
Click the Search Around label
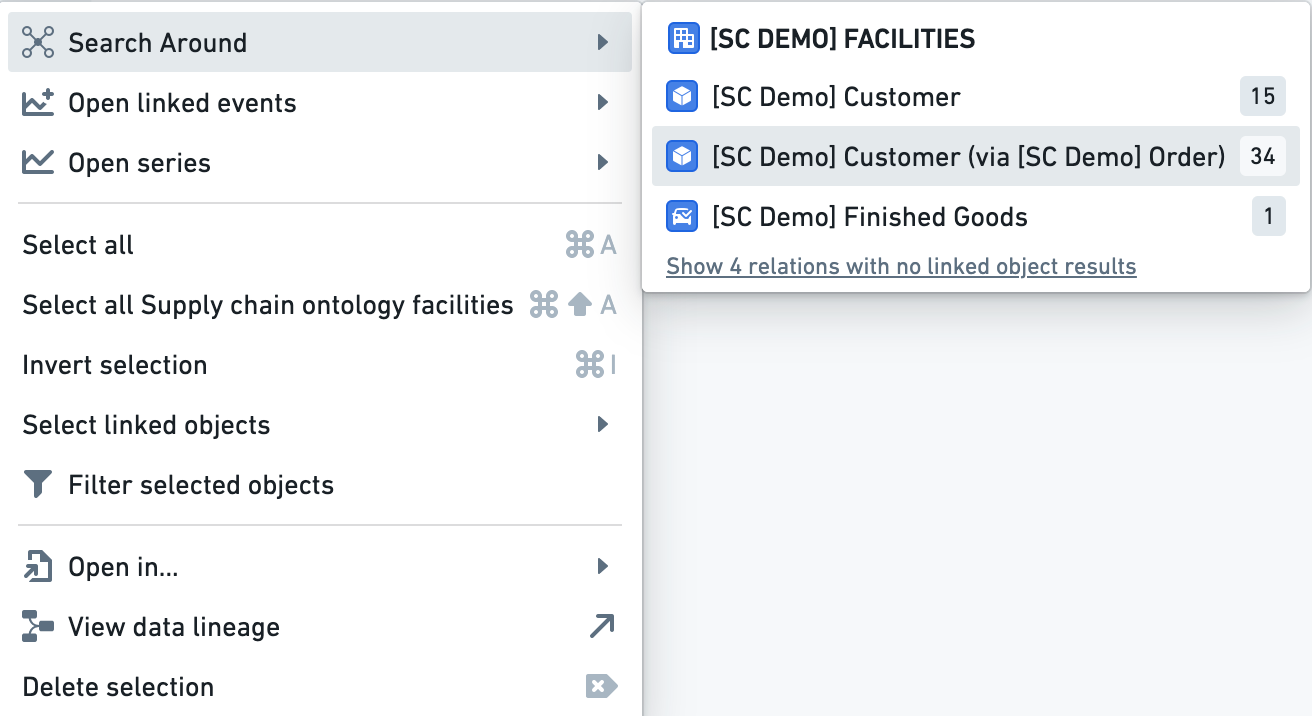157,43
